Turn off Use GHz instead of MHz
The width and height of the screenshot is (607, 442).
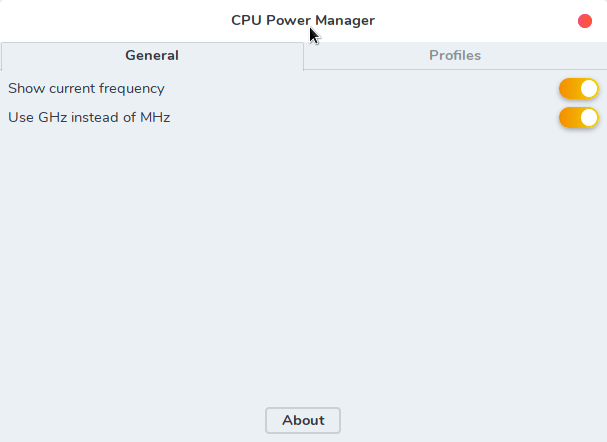579,118
